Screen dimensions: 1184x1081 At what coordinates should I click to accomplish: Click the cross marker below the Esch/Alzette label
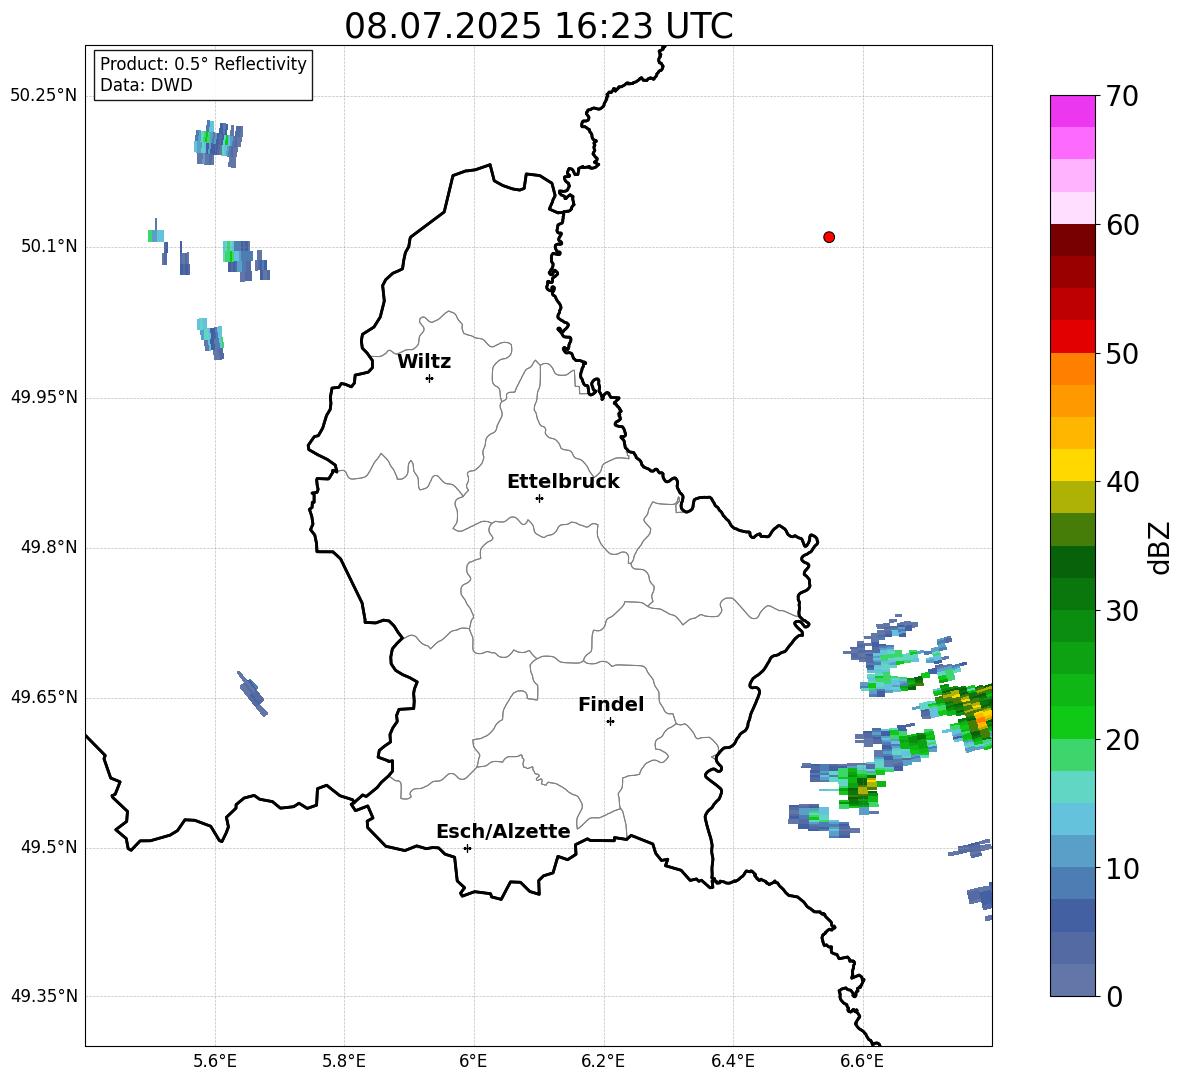coord(467,848)
